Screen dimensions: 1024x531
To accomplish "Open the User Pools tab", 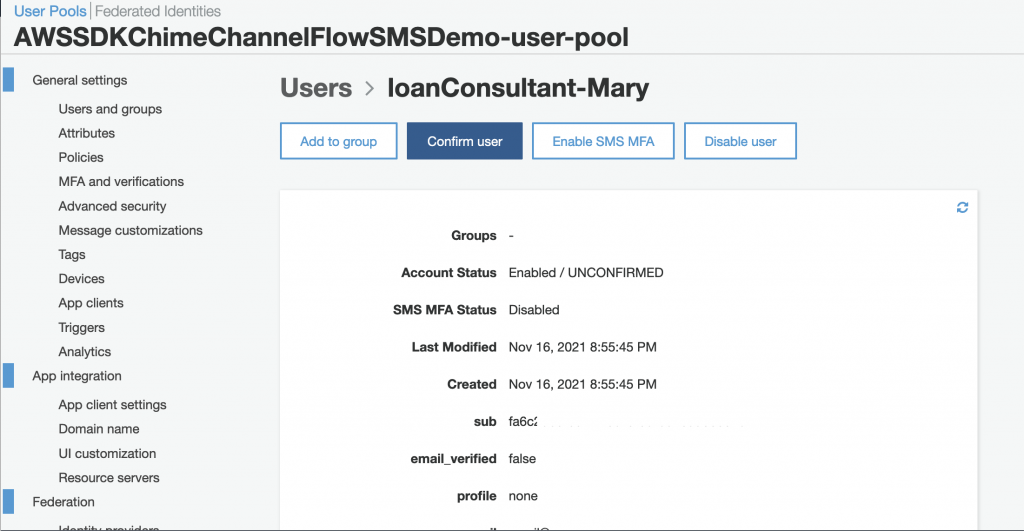I will coord(50,11).
